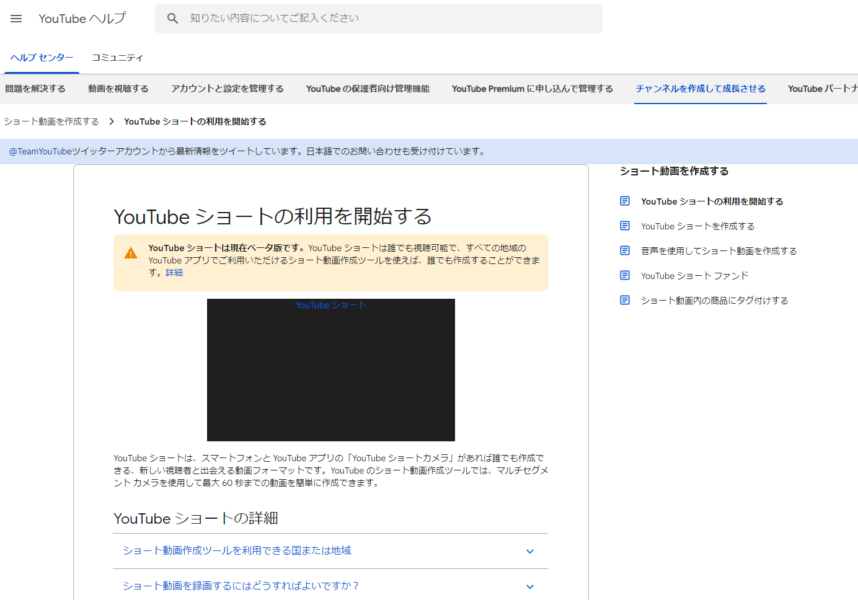Click the orange warning triangle icon

click(x=130, y=253)
